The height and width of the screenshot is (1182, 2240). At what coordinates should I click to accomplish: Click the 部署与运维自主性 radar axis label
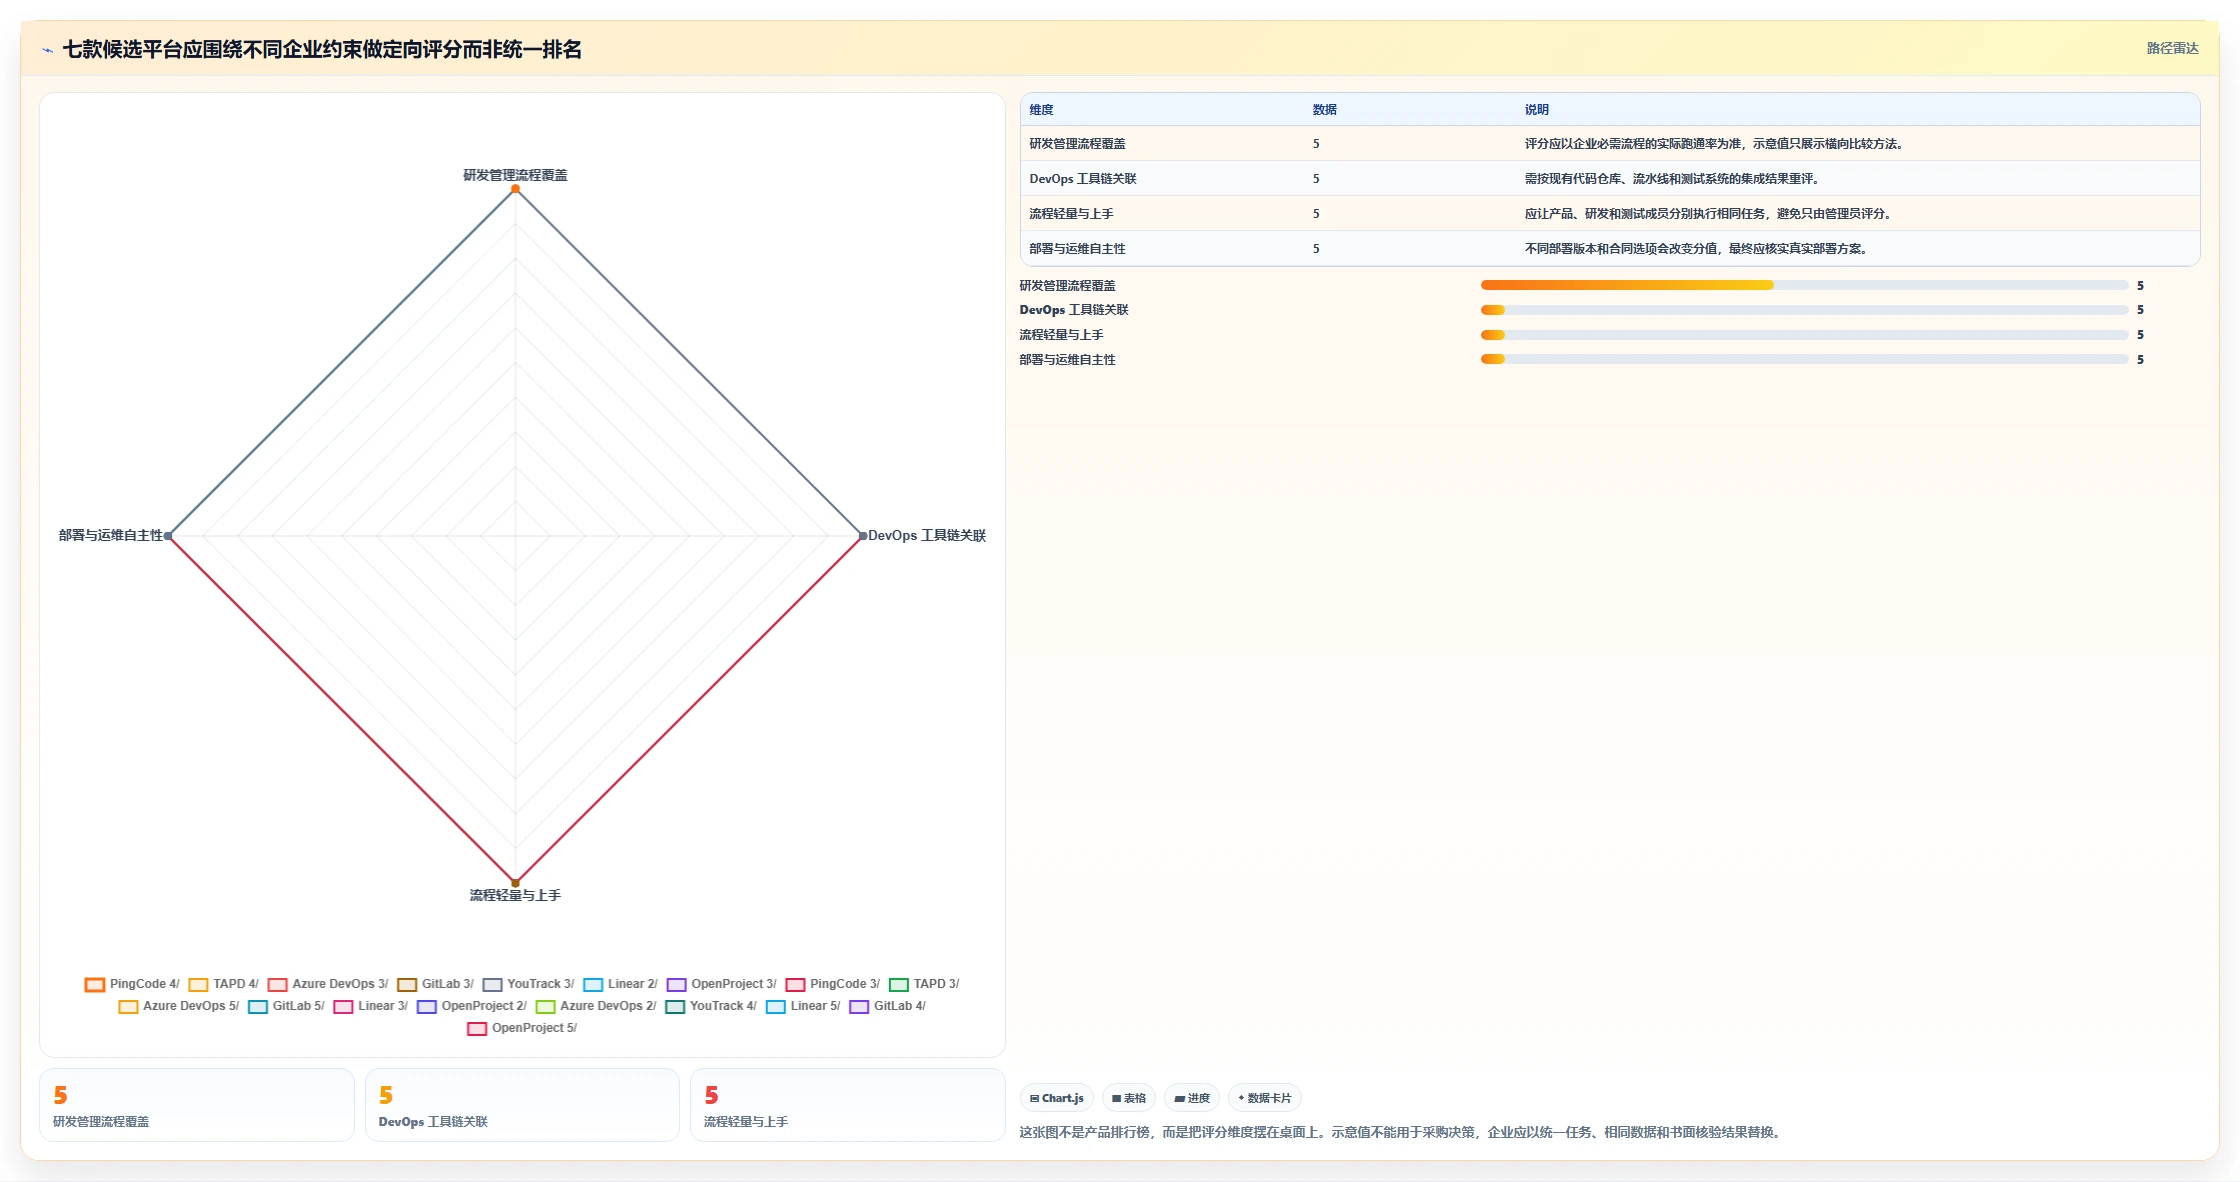pos(110,536)
